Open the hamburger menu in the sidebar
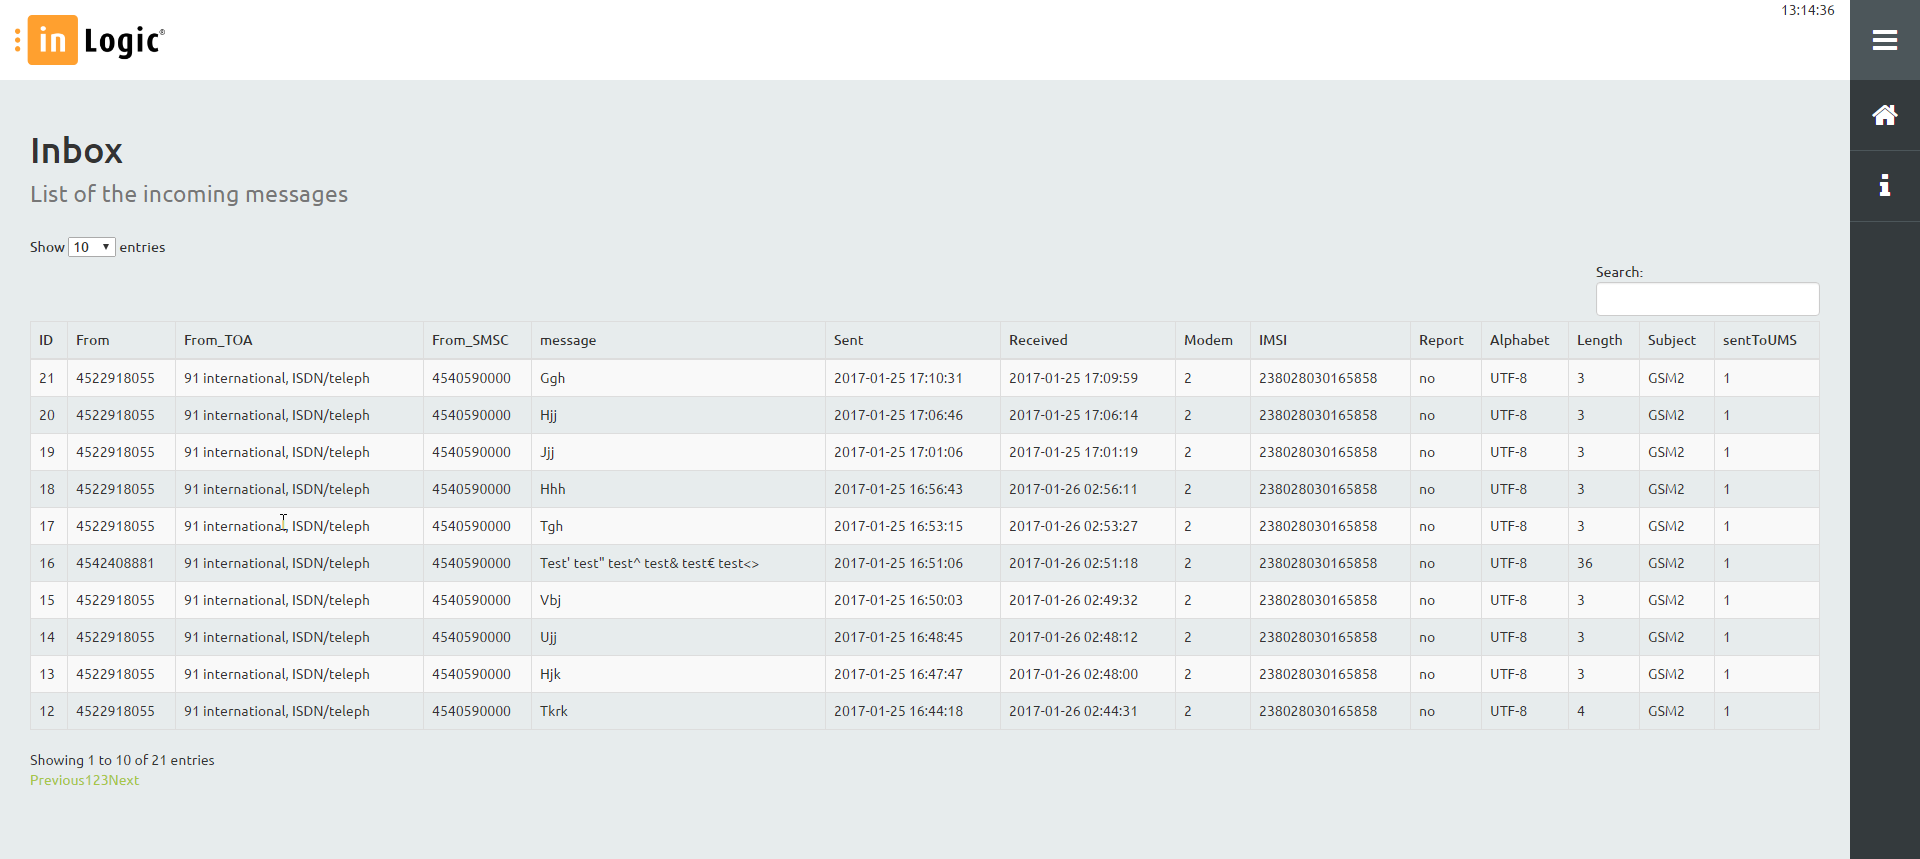Image resolution: width=1920 pixels, height=859 pixels. point(1885,40)
